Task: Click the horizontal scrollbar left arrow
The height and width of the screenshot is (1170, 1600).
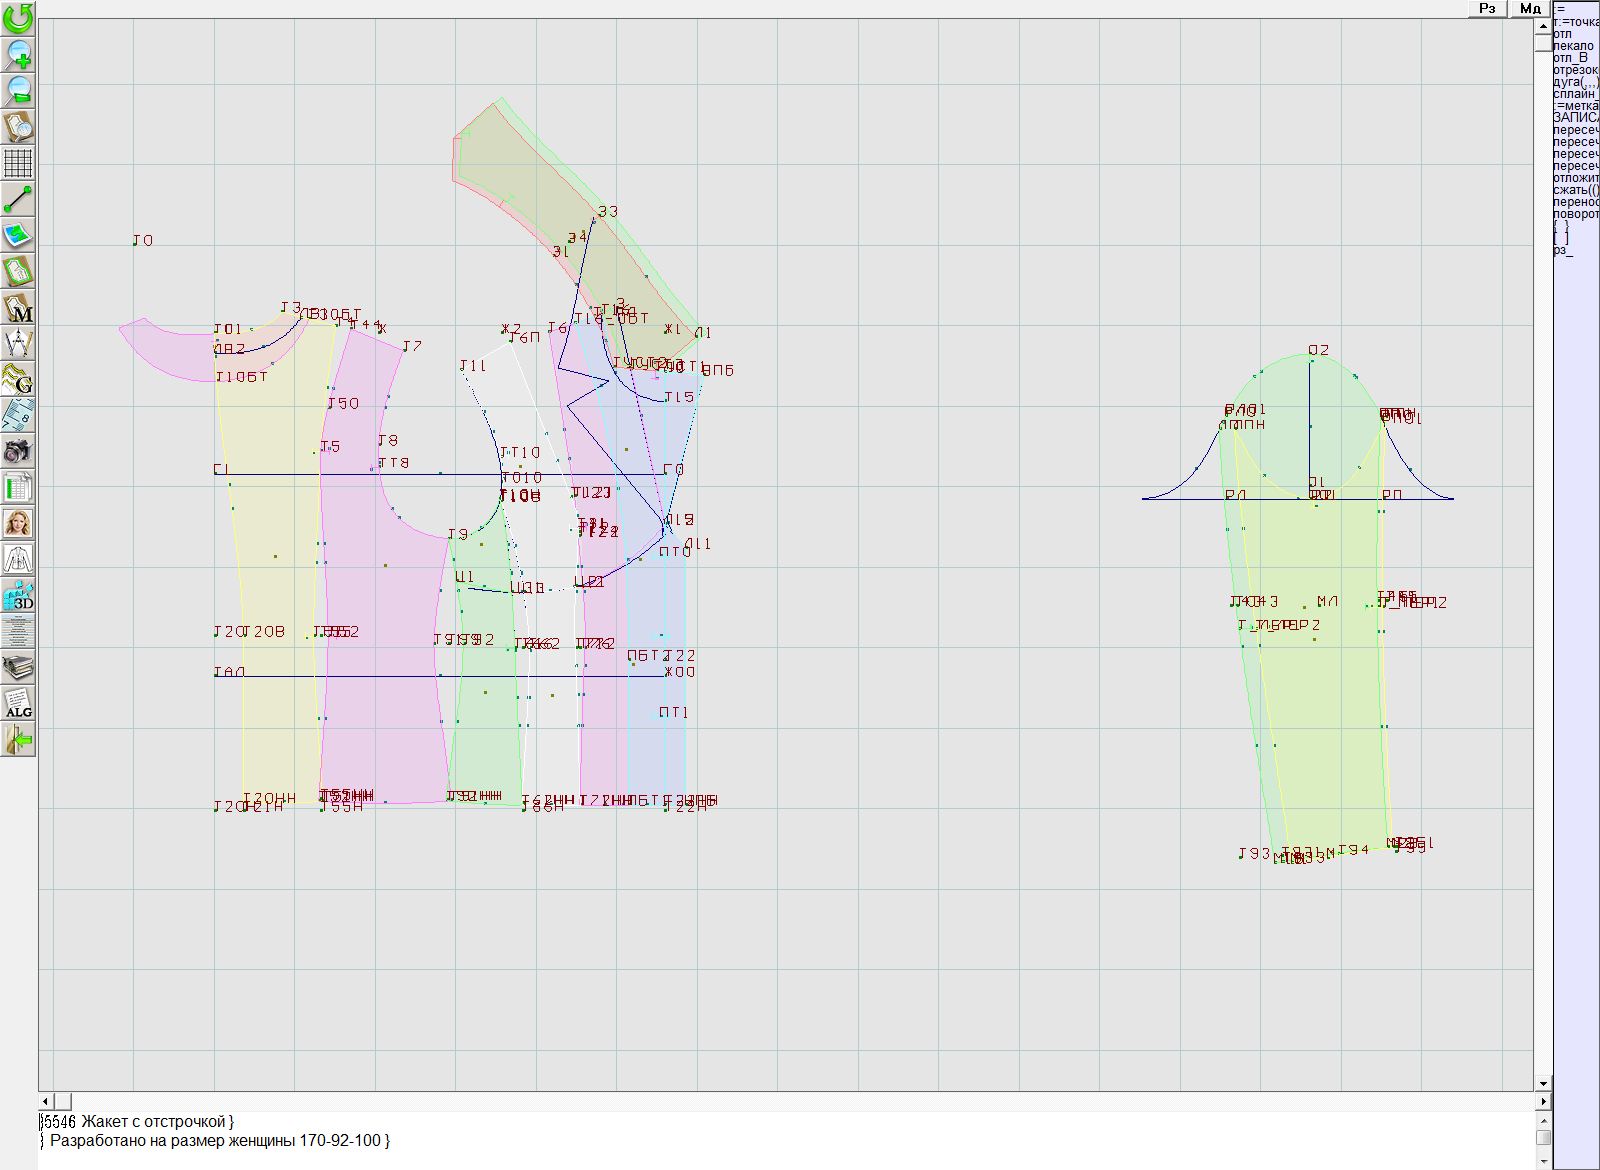Action: click(46, 1101)
